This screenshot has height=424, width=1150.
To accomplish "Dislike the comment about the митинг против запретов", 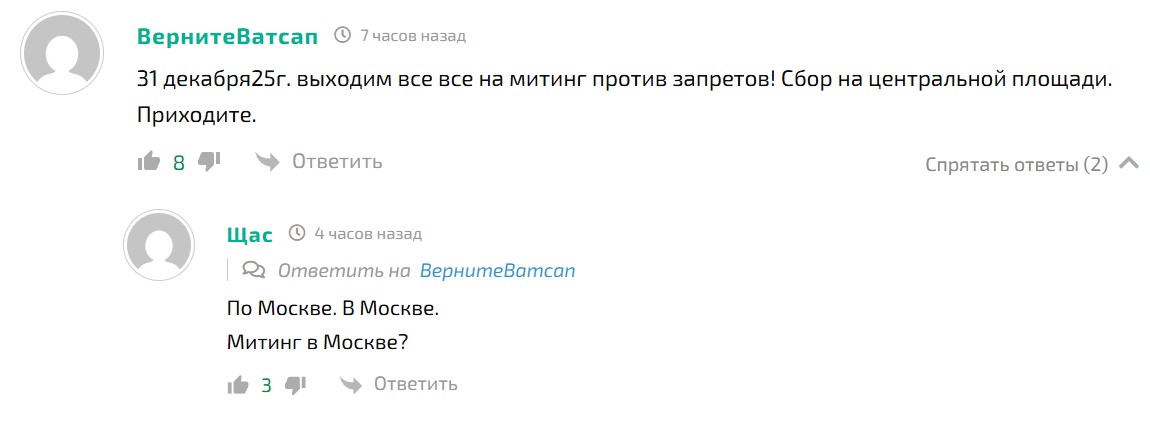I will (209, 162).
